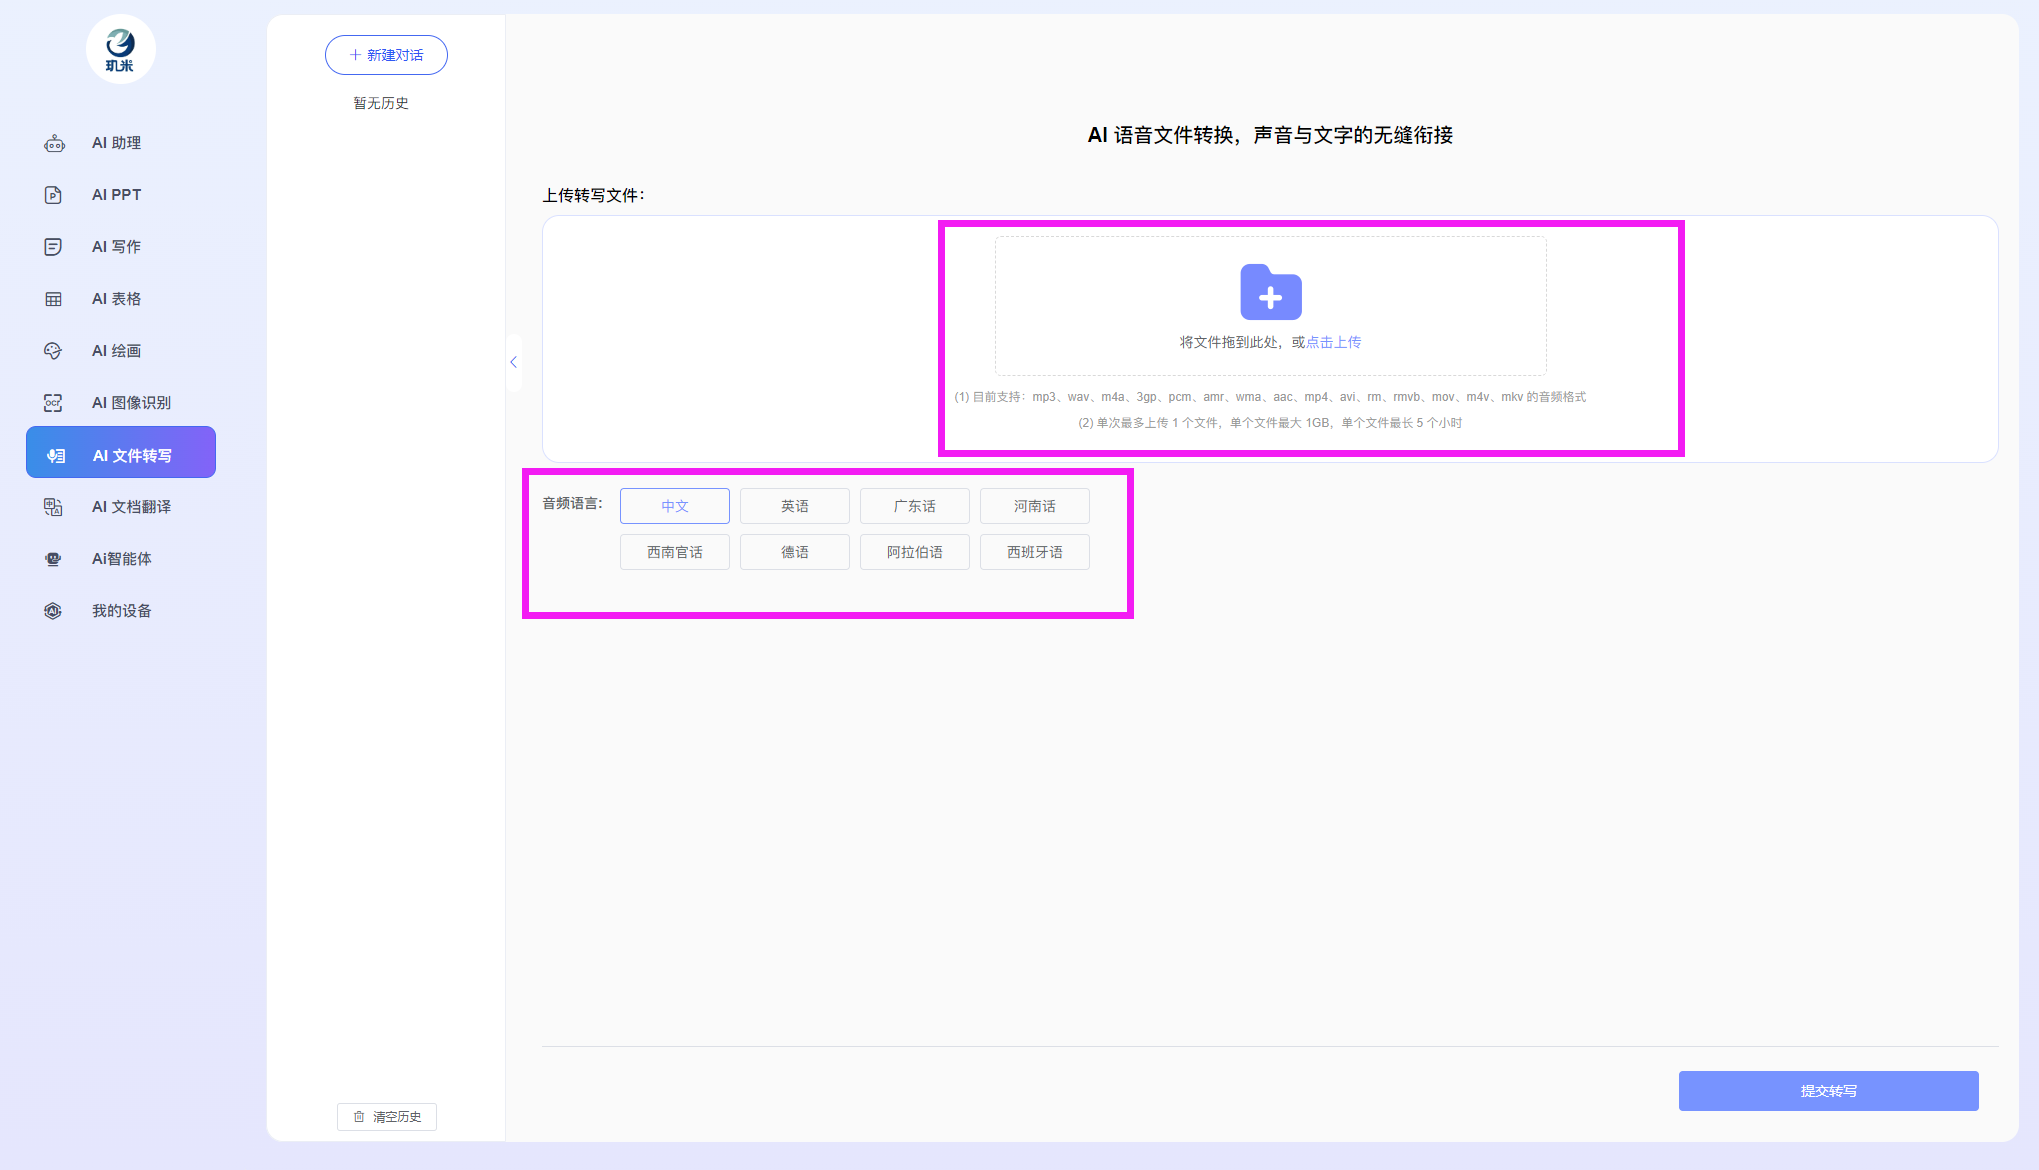Collapse the history panel with arrow
Image resolution: width=2039 pixels, height=1170 pixels.
513,362
